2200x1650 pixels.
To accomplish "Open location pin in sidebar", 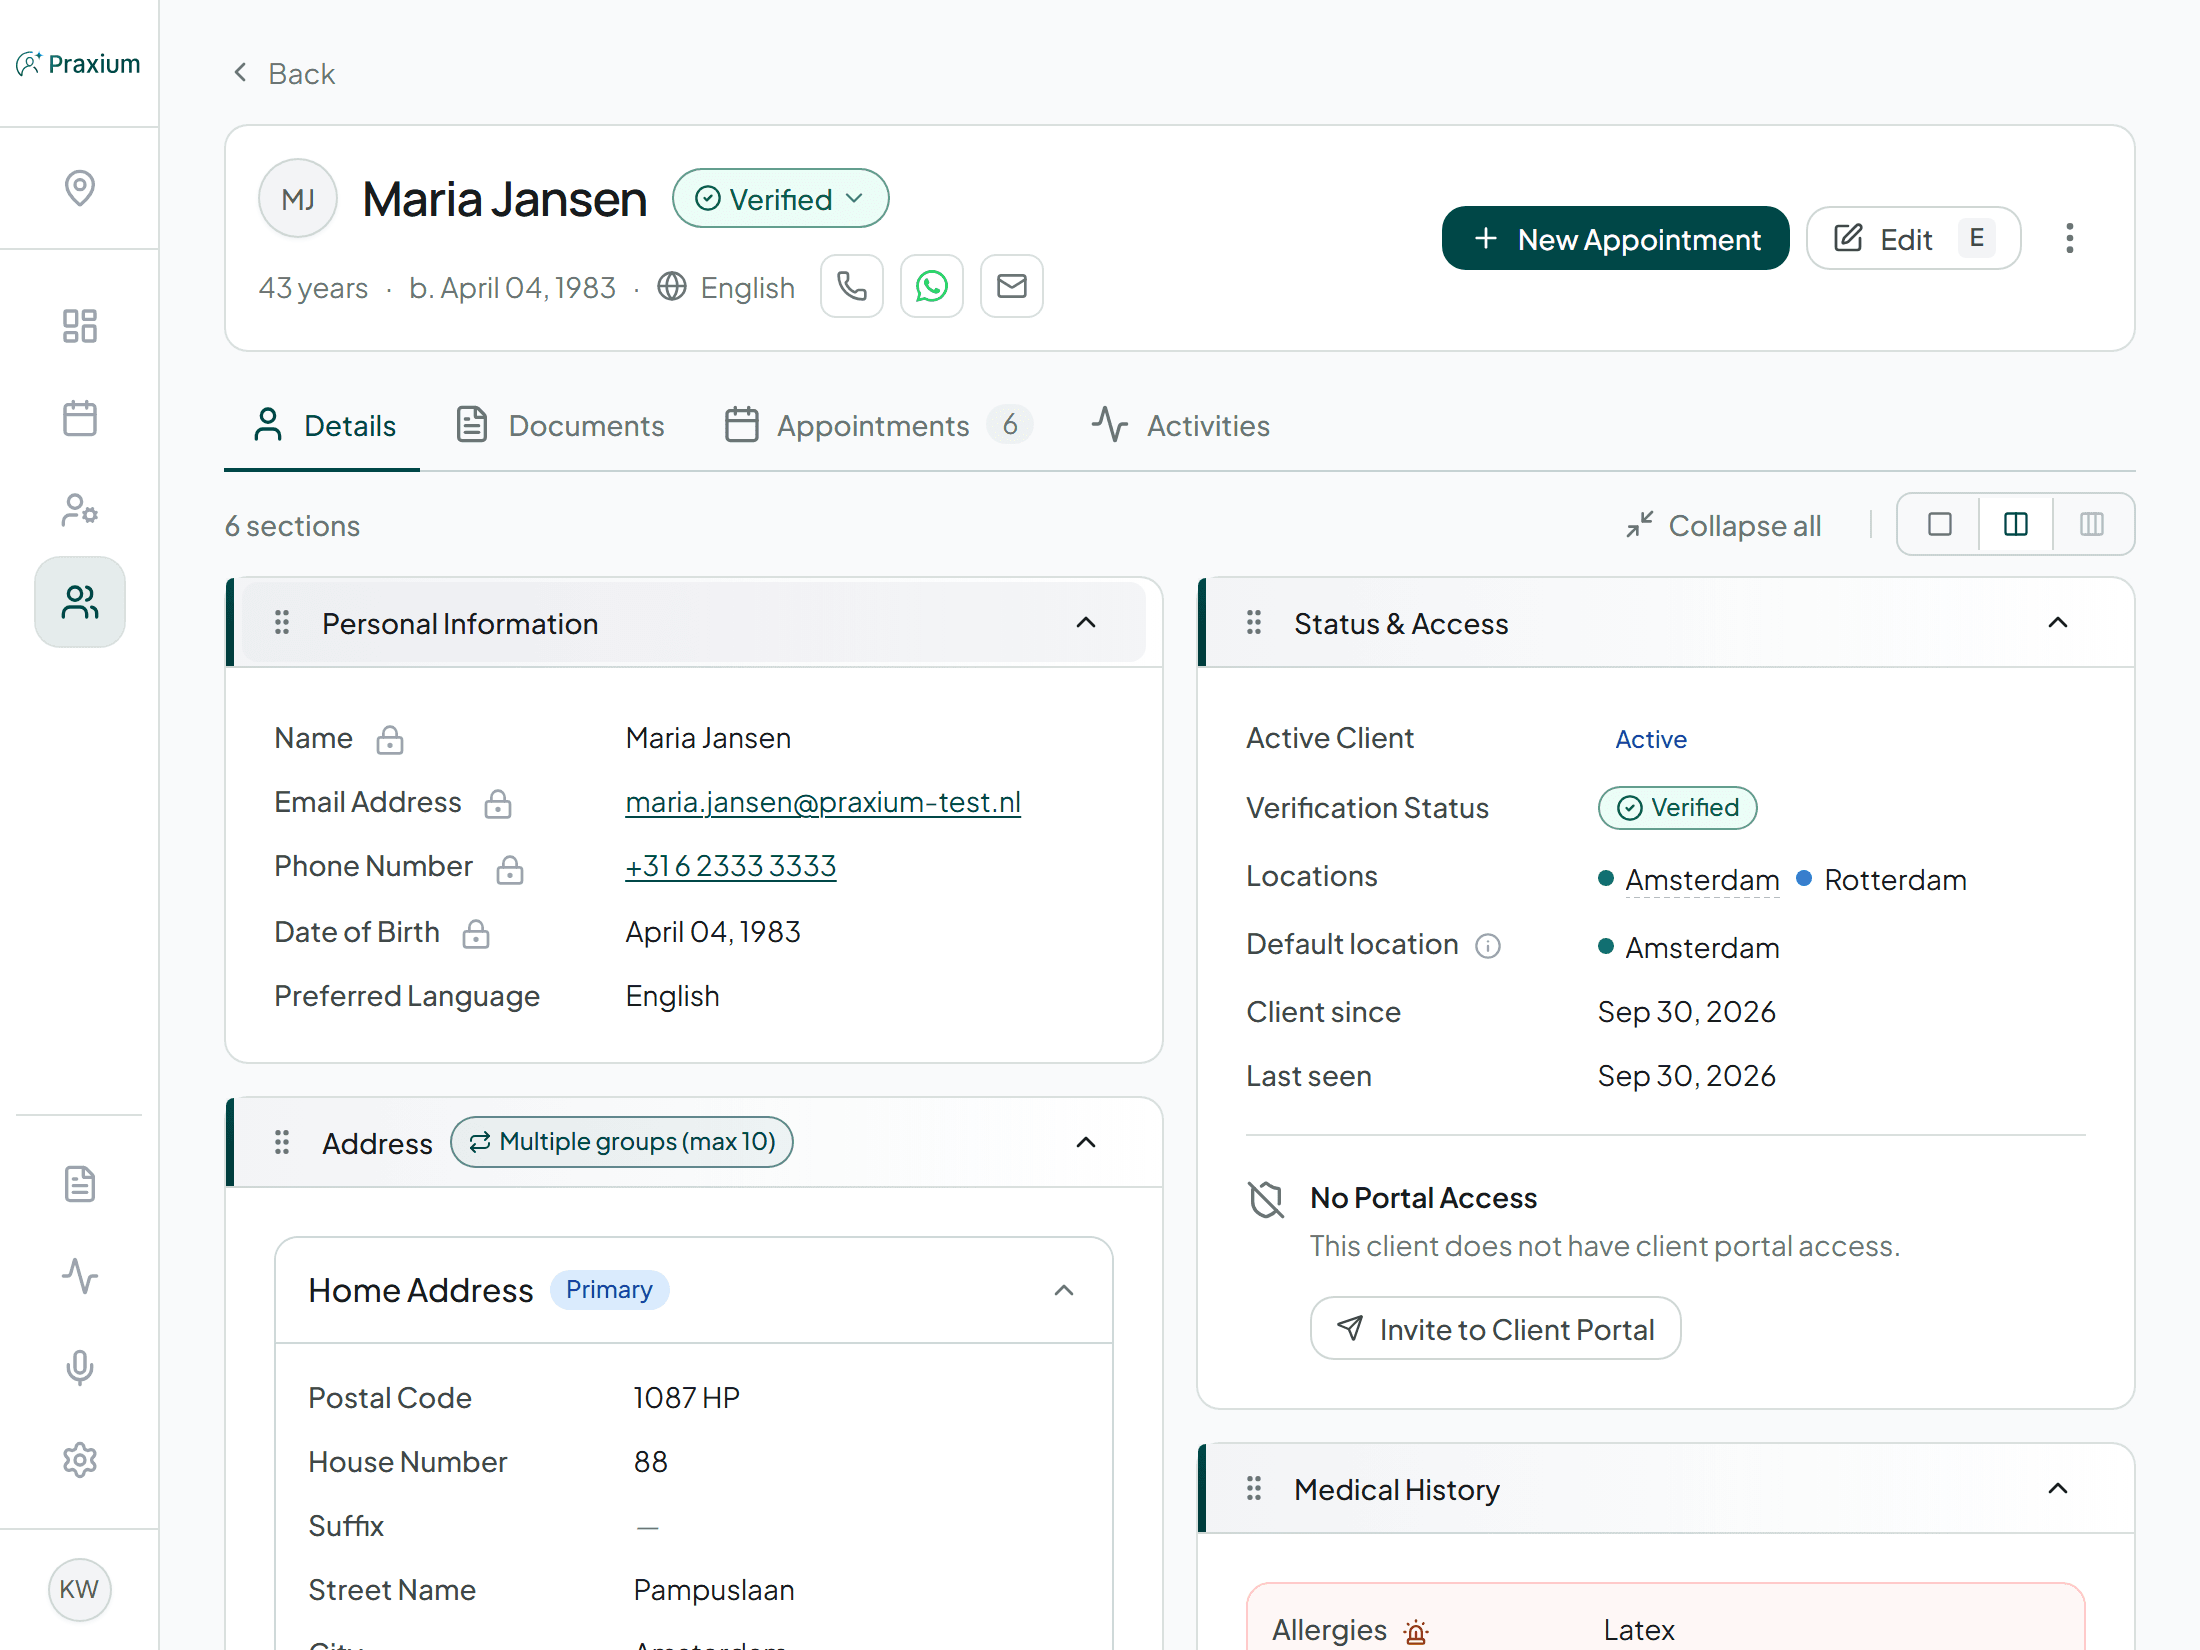I will tap(80, 188).
